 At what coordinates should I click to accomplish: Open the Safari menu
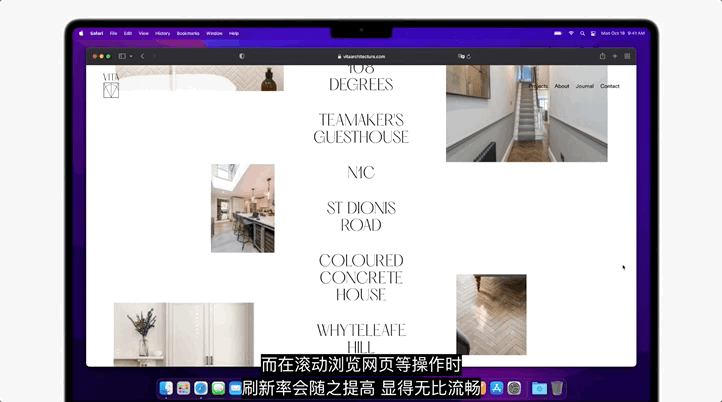click(96, 33)
